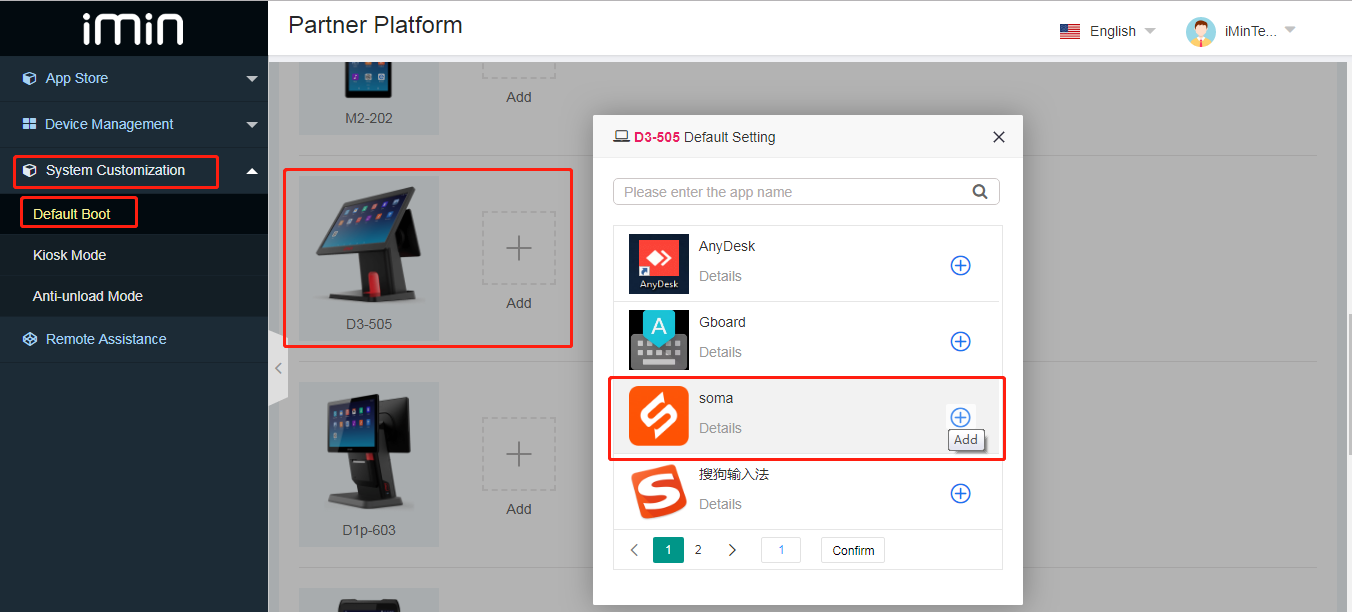Click the Partner Platform title
1352x612 pixels.
click(x=375, y=25)
